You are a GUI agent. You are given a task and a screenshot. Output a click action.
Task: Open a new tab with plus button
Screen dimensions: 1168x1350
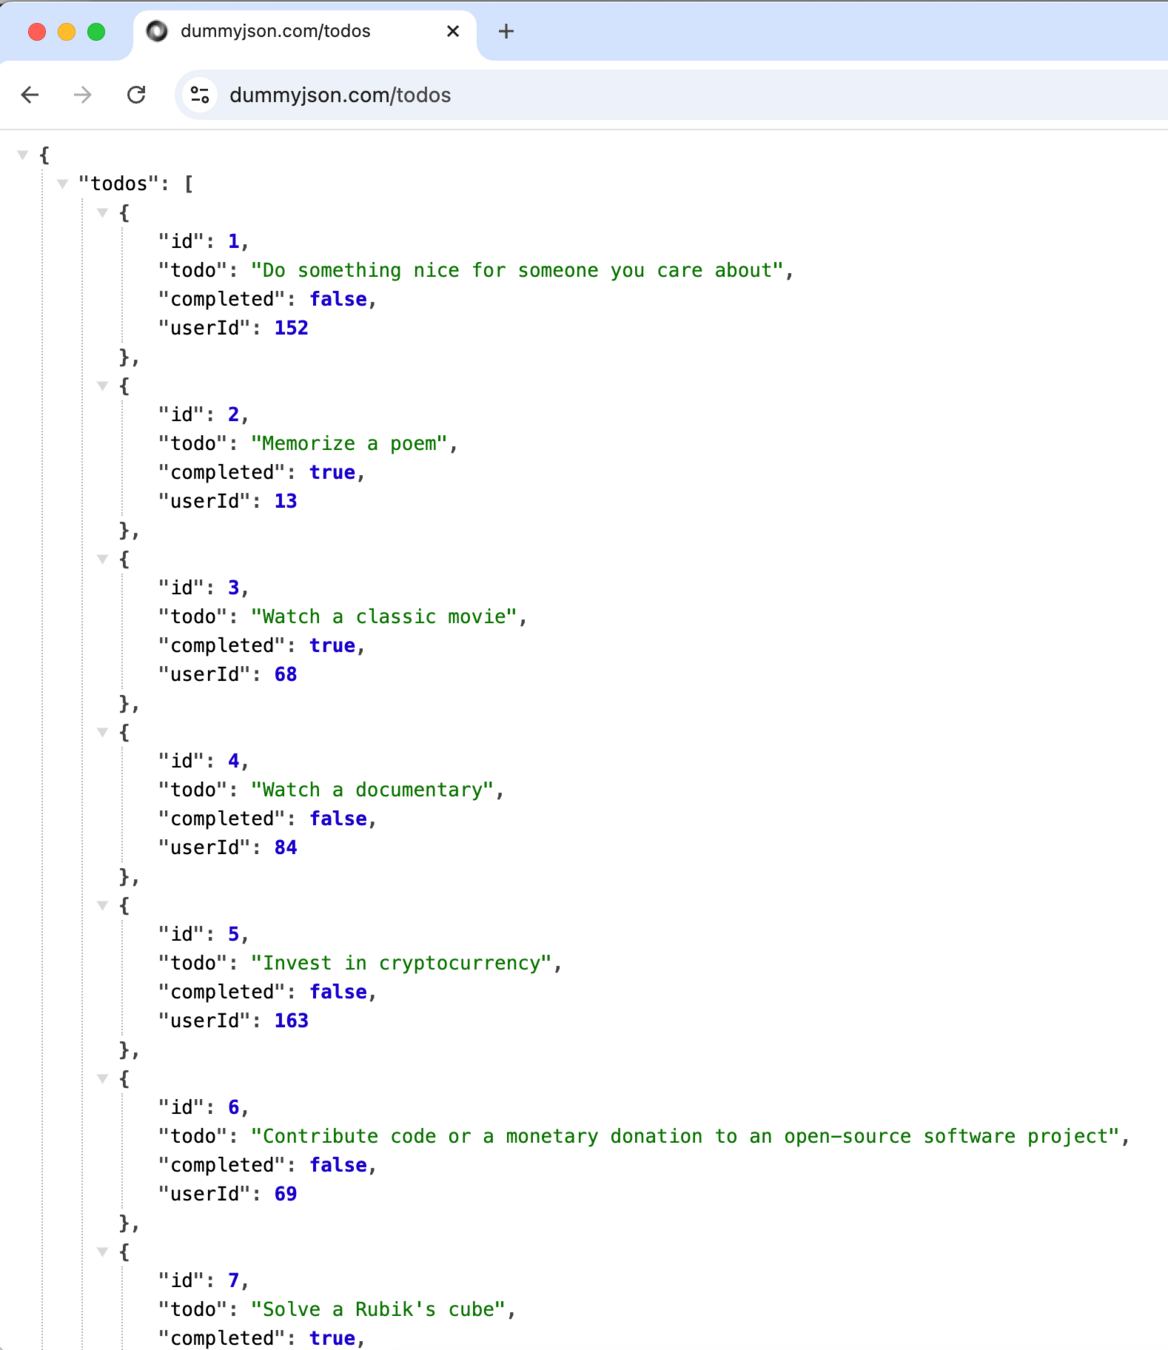506,31
